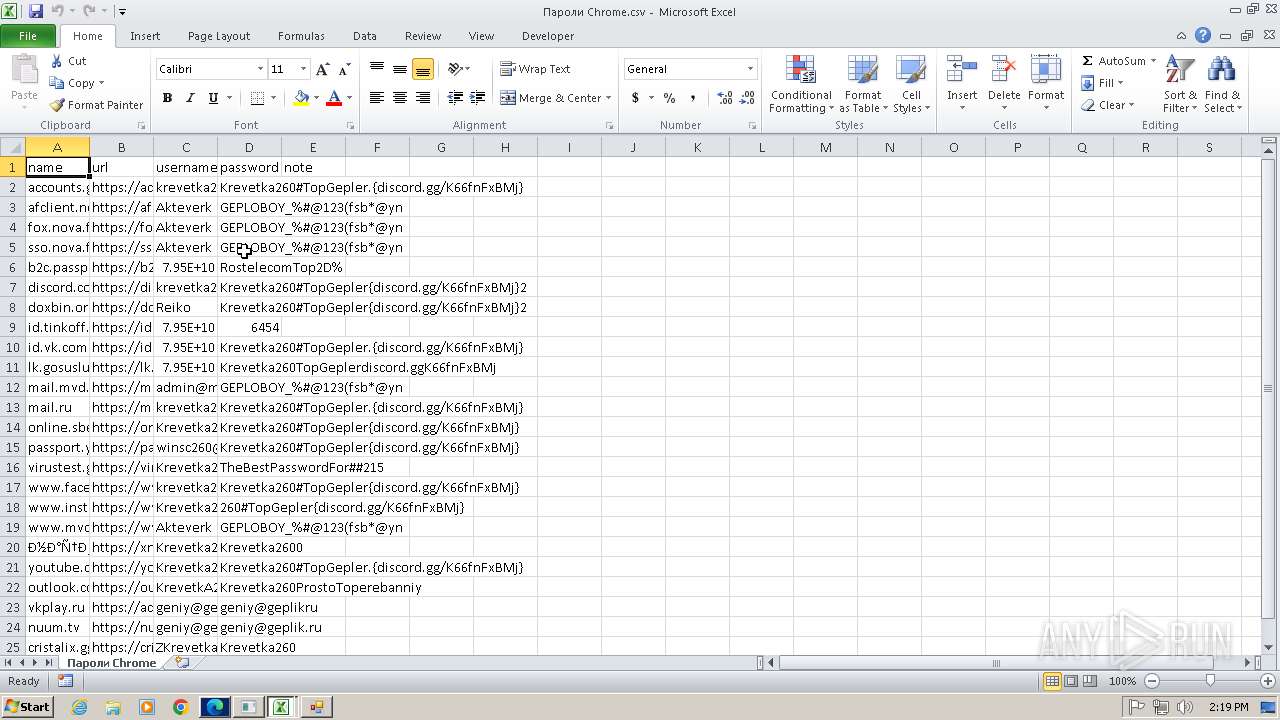1280x720 pixels.
Task: Click the macro recording status bar icon
Action: 65,681
